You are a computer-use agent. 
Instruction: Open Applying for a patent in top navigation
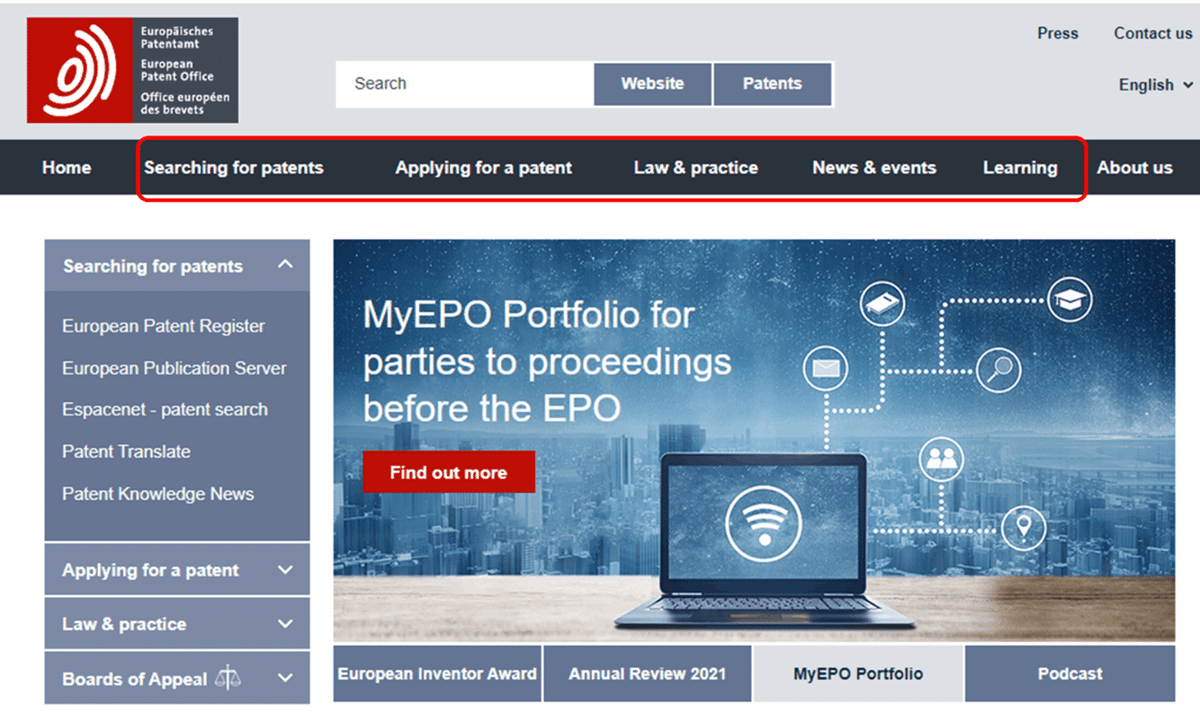coord(484,167)
